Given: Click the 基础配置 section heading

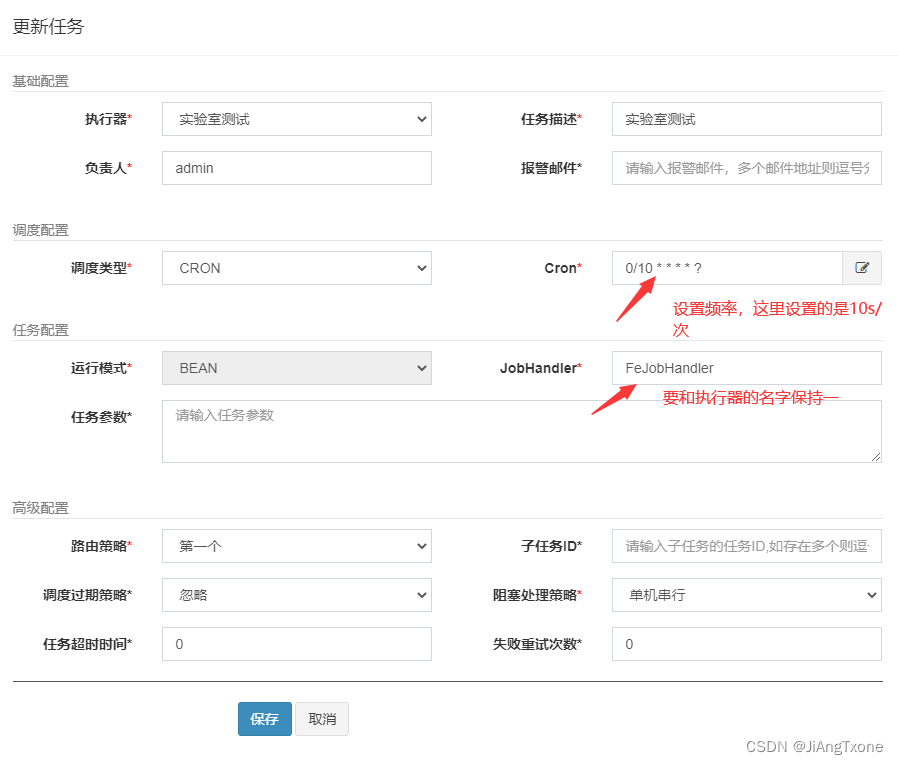Looking at the screenshot, I should coord(41,81).
